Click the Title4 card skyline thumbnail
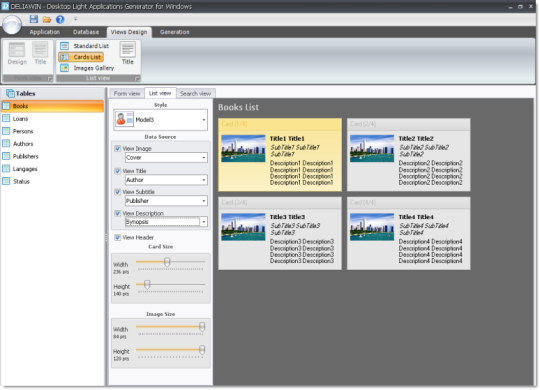The image size is (540, 390). tap(372, 227)
